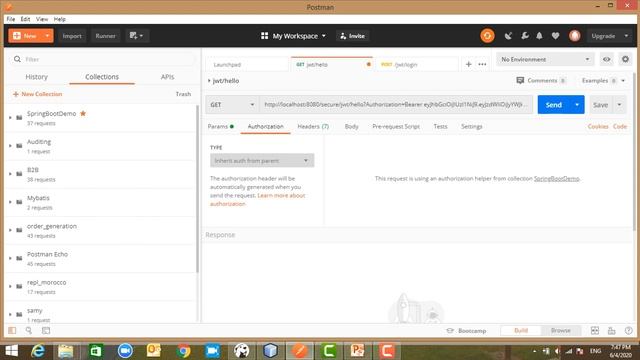Toggle the sidebar icon in status bar
This screenshot has width=640, height=360.
(12, 331)
